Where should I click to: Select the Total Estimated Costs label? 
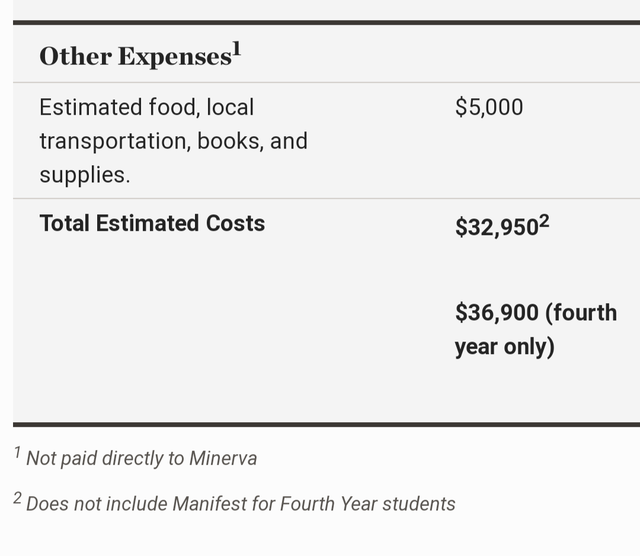pos(152,223)
